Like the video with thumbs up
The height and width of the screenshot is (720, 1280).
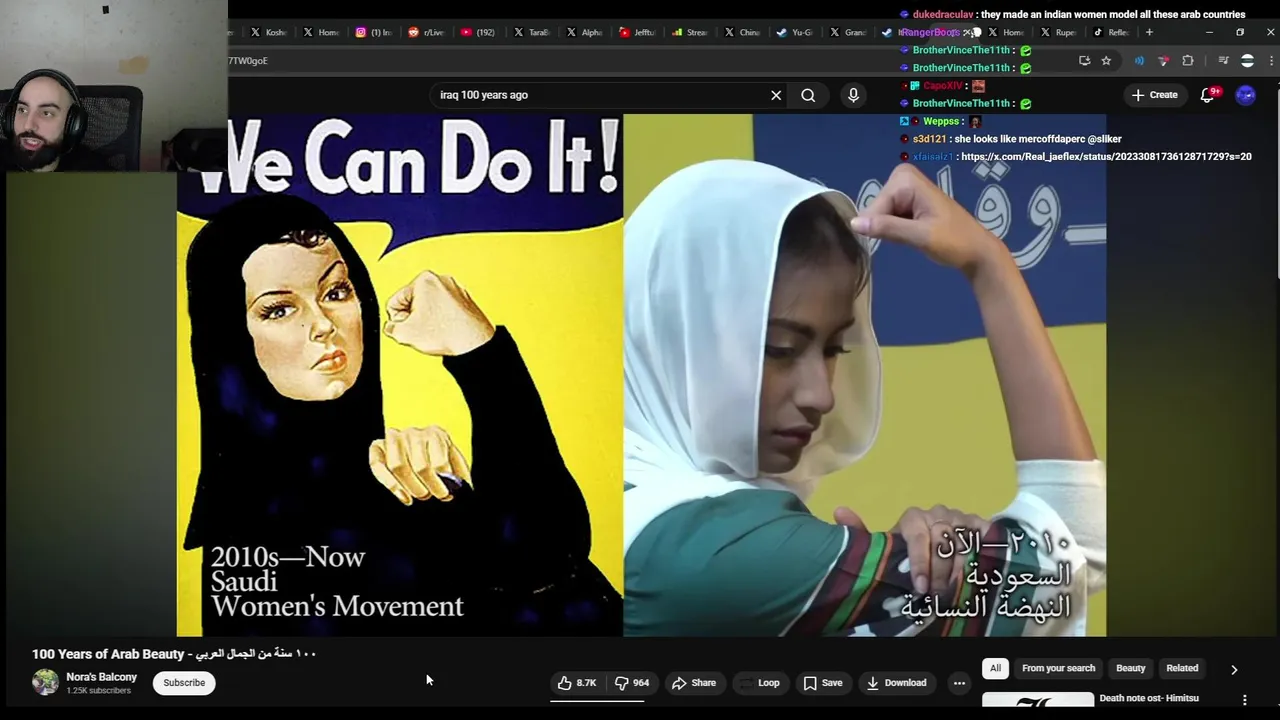577,683
